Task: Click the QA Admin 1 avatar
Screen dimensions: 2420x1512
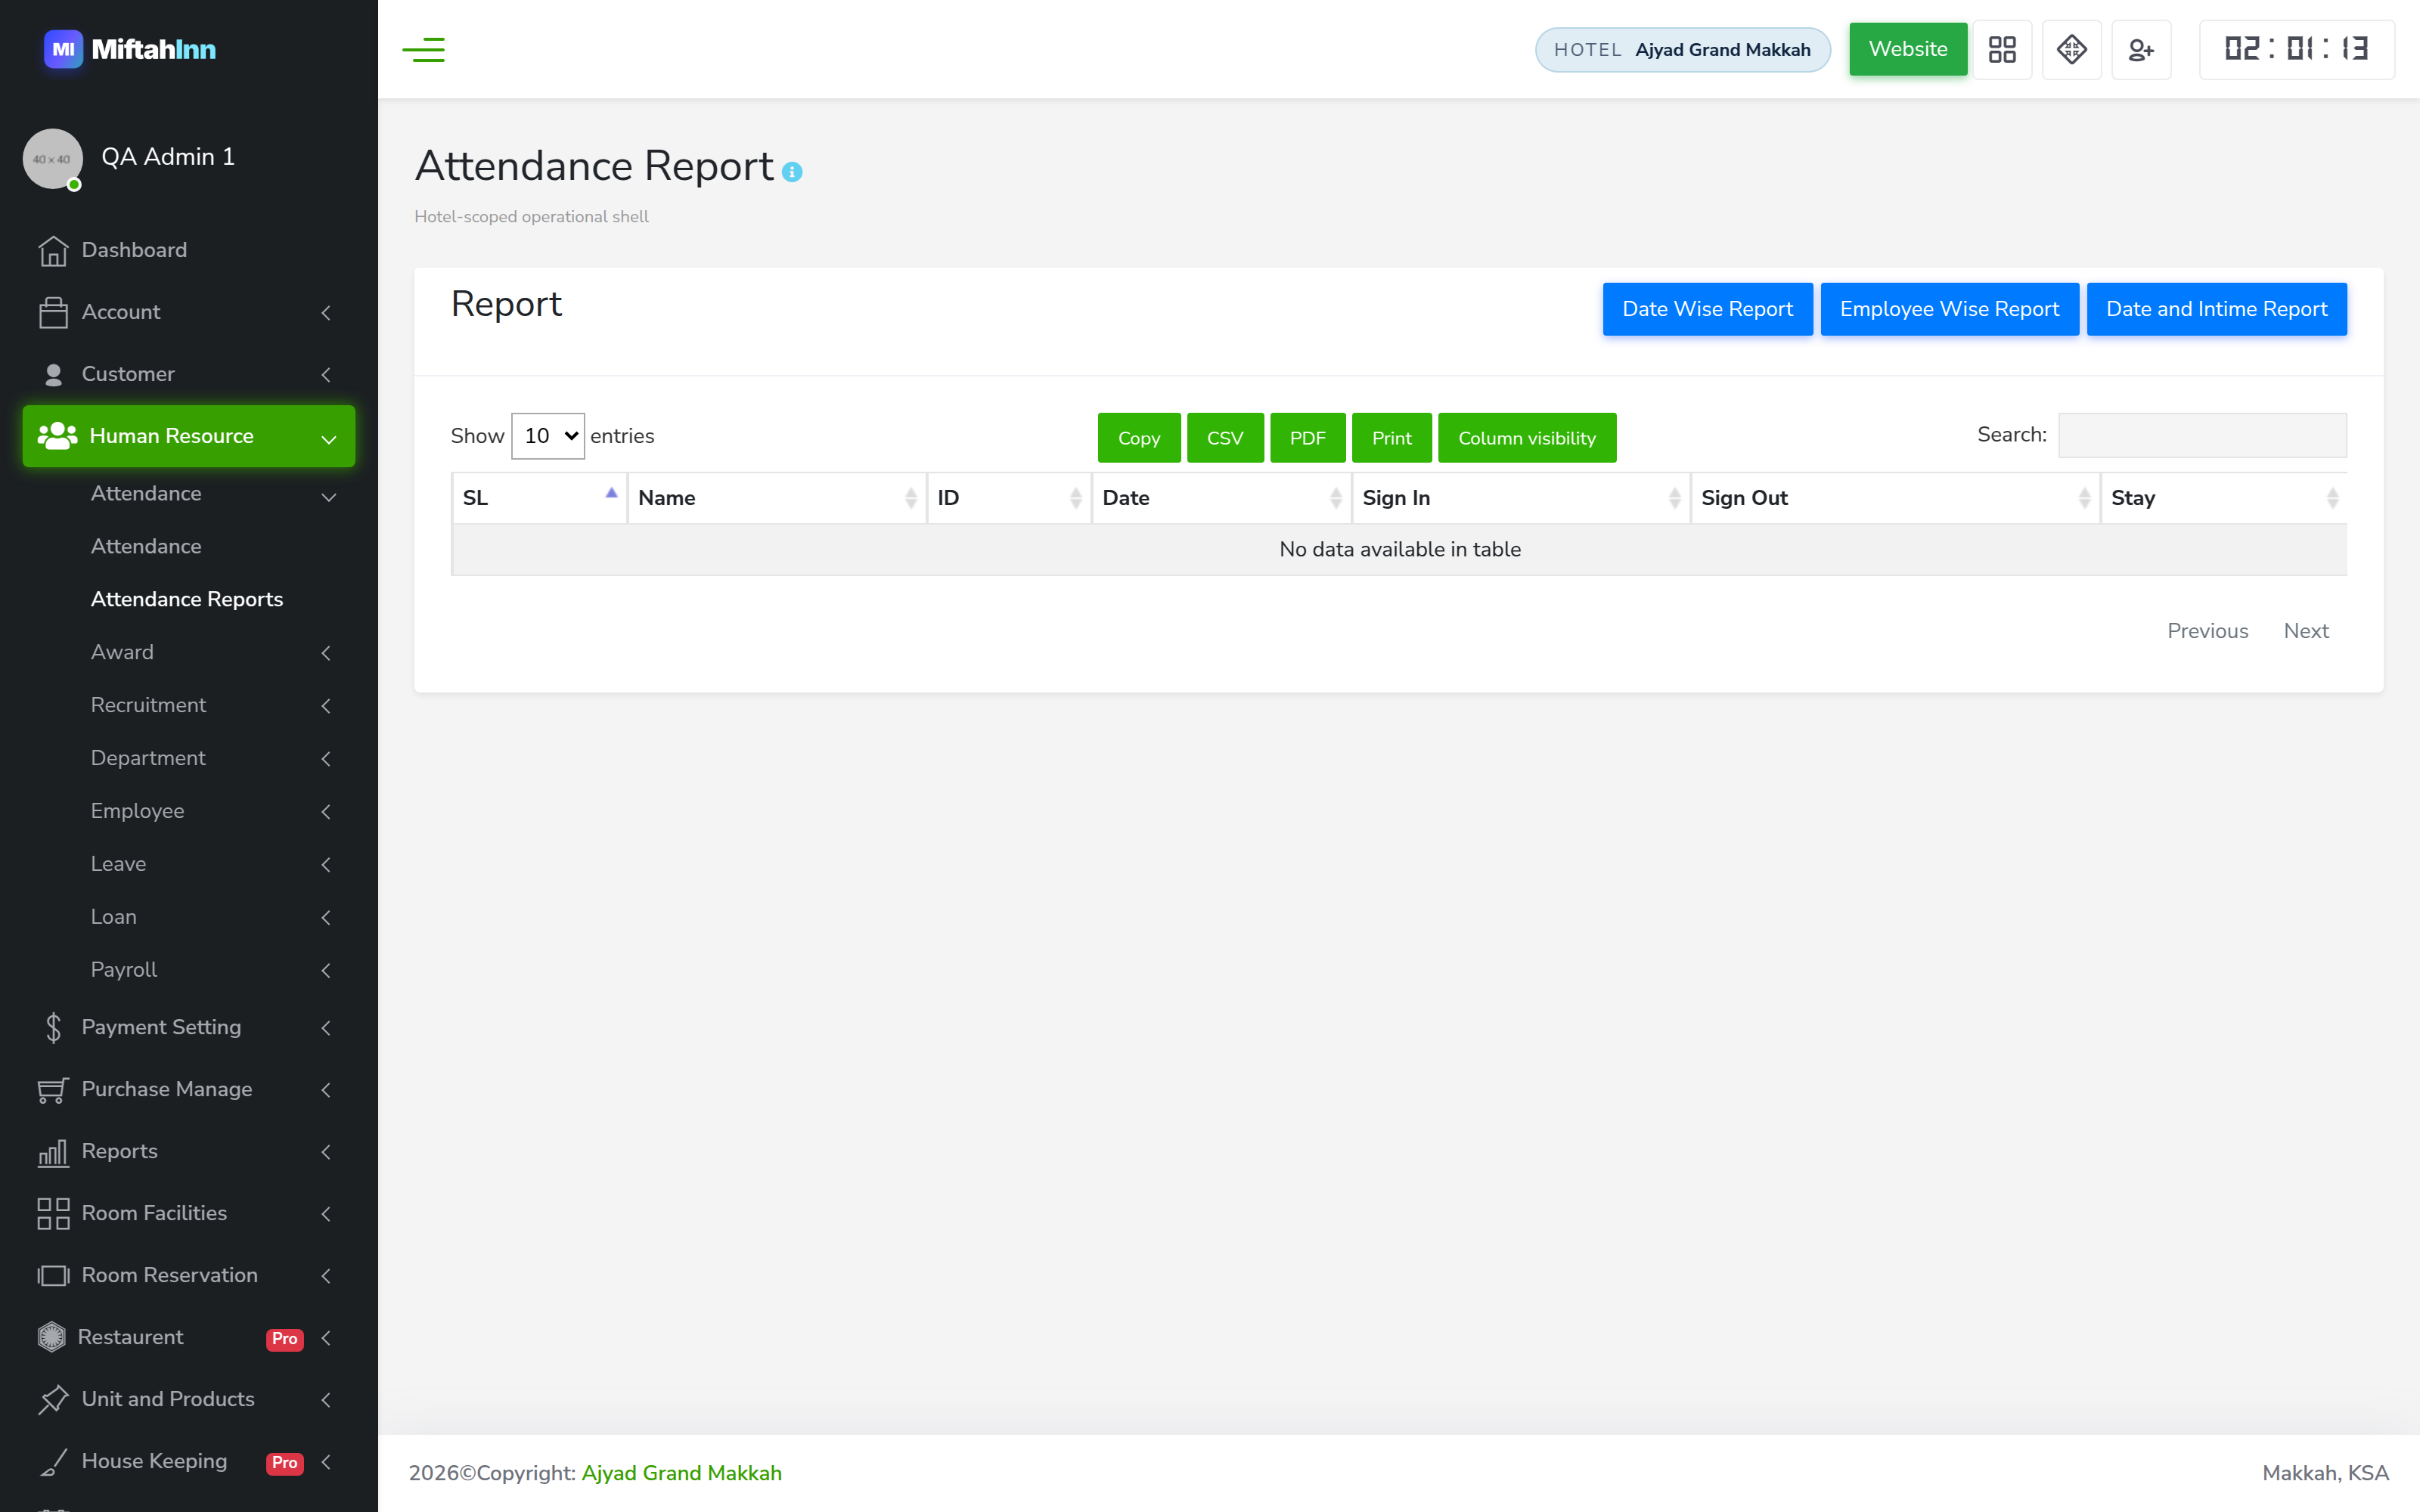Action: coord(53,158)
